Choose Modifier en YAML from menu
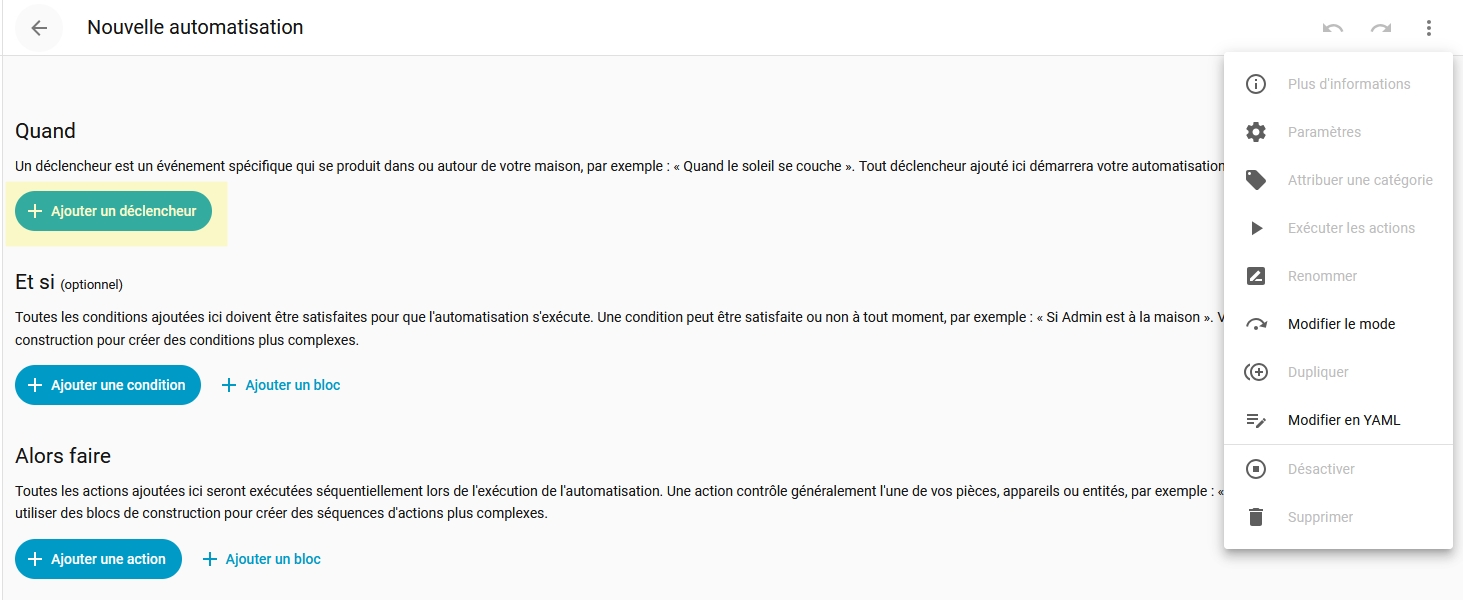1463x600 pixels. click(1343, 420)
